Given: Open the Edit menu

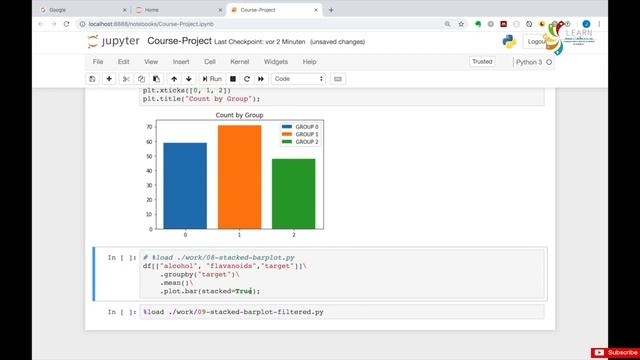Looking at the screenshot, I should (x=124, y=62).
